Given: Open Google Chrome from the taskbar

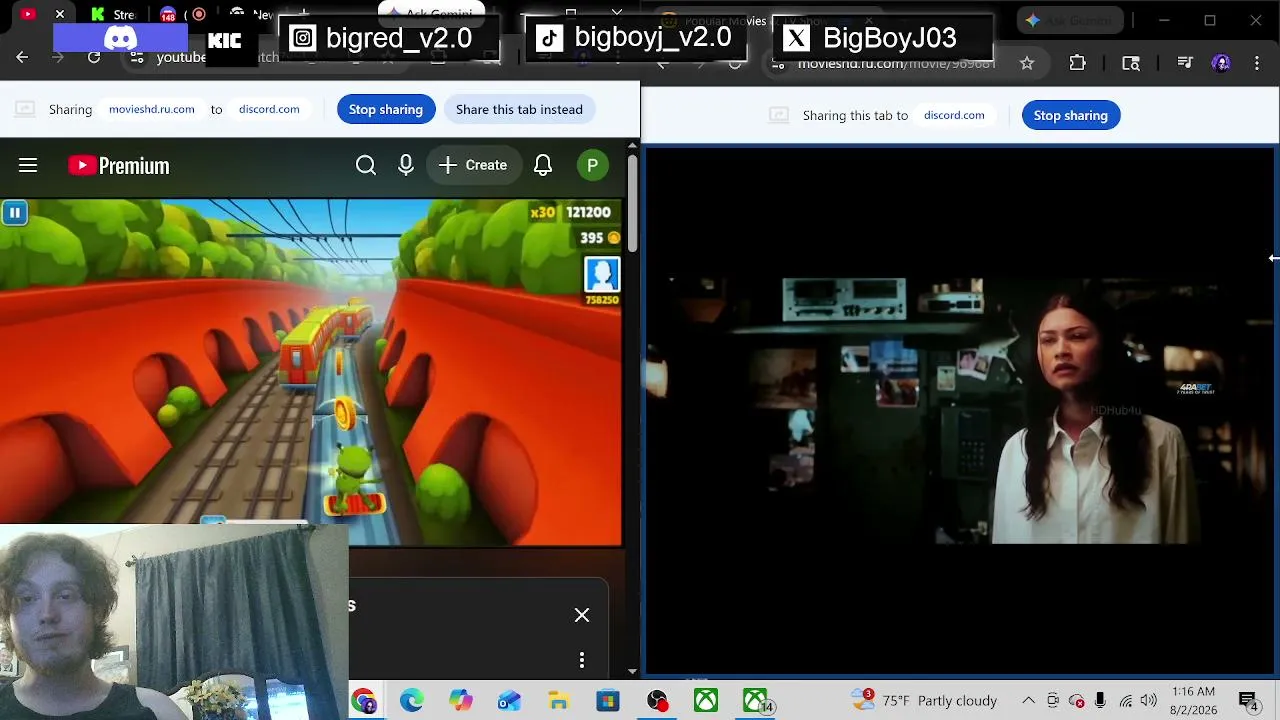Looking at the screenshot, I should tap(364, 701).
